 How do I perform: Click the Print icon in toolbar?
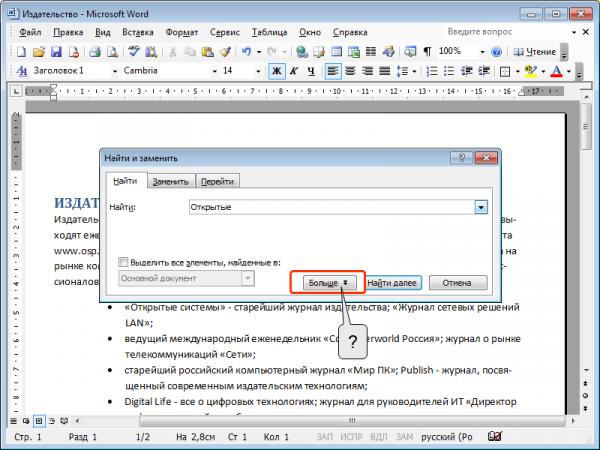coord(95,52)
